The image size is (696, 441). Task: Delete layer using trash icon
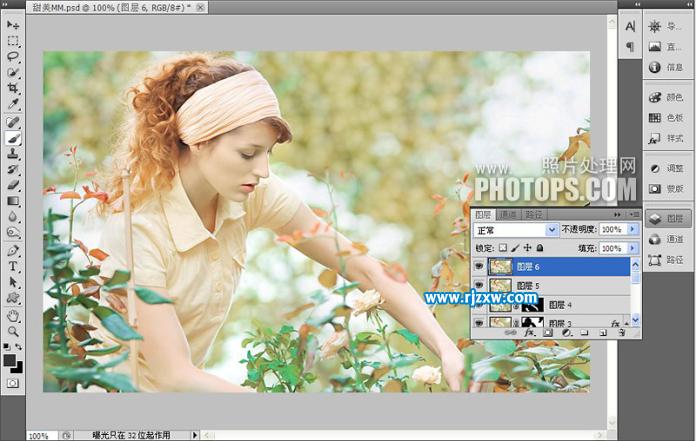[621, 333]
